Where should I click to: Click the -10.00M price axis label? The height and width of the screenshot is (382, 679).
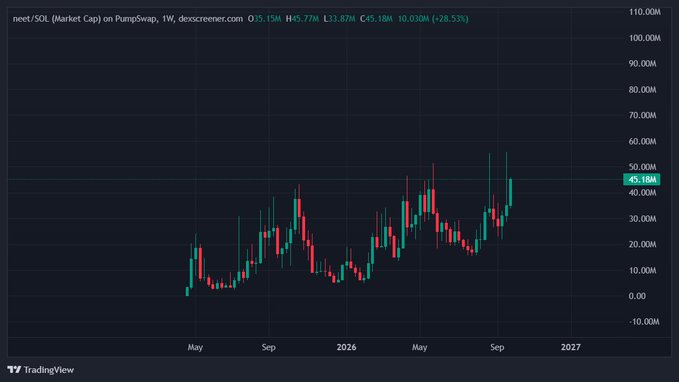[x=644, y=322]
